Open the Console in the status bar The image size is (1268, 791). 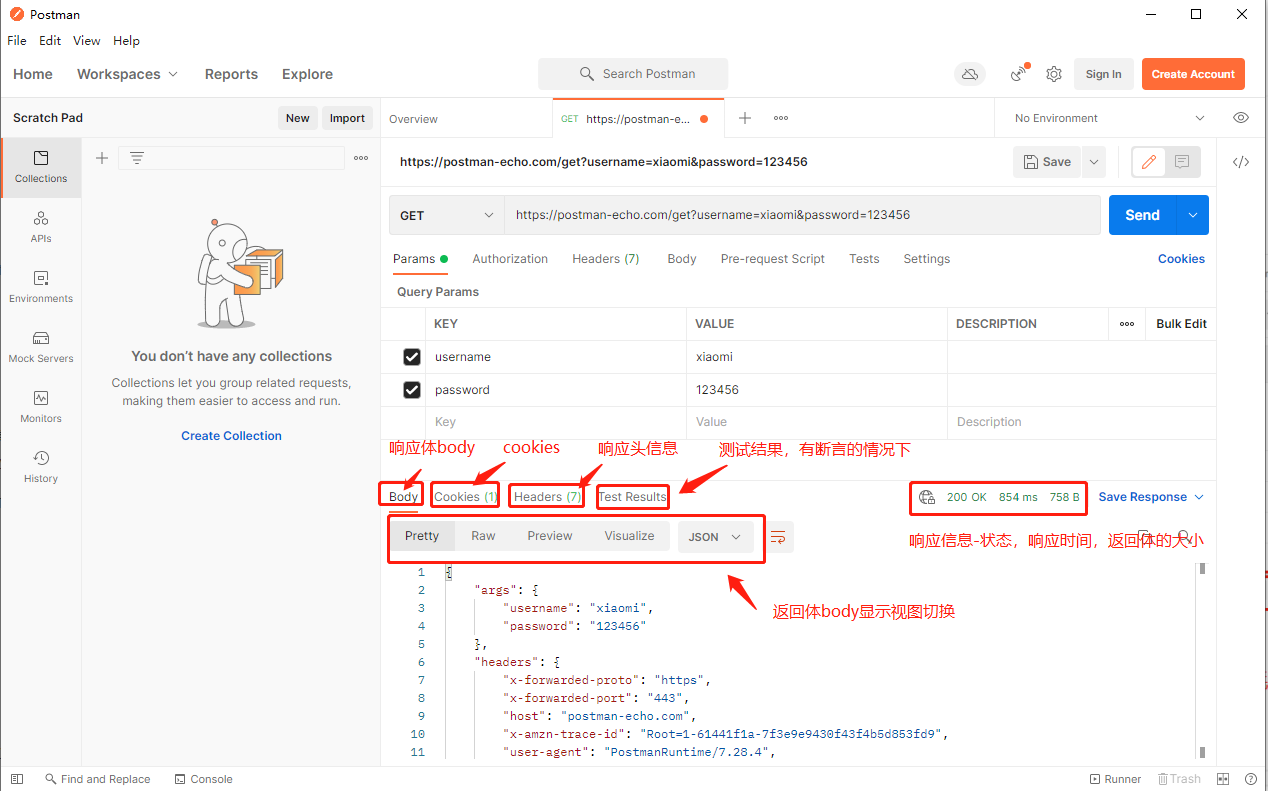click(203, 779)
